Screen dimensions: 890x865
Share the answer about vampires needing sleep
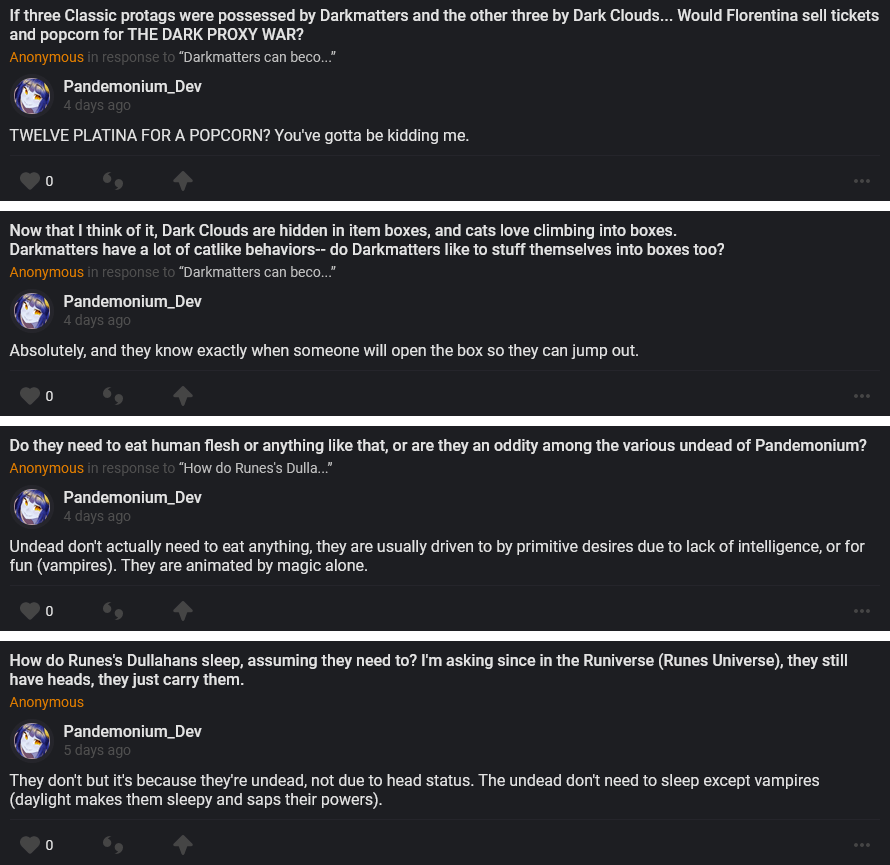[x=182, y=845]
